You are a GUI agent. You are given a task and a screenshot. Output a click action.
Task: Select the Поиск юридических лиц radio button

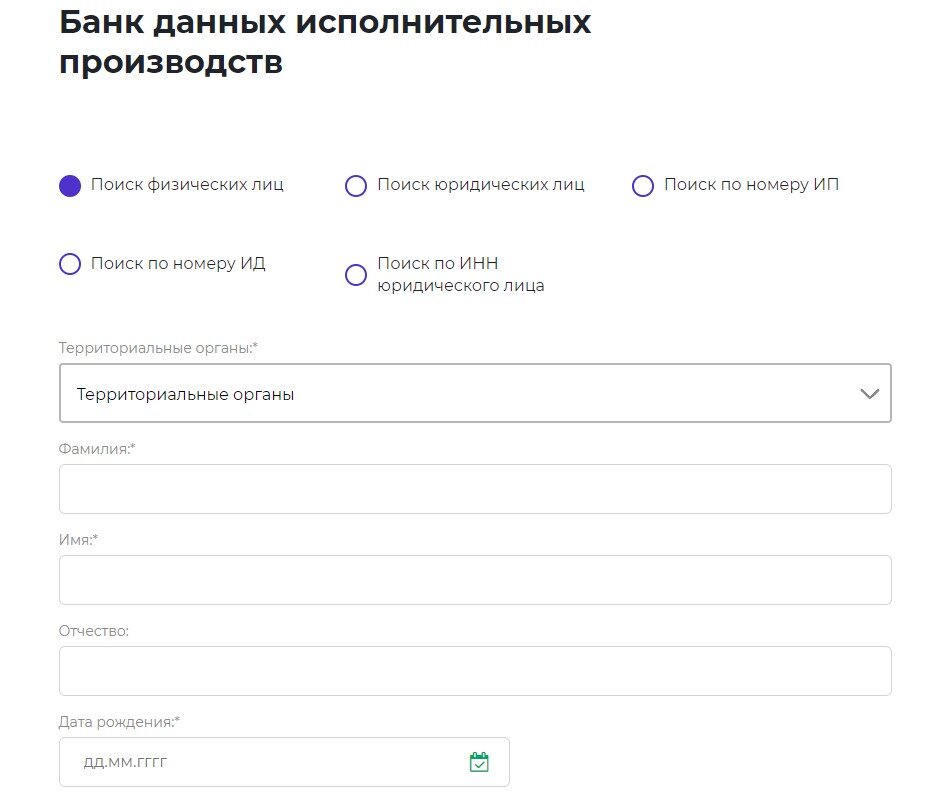coord(356,185)
